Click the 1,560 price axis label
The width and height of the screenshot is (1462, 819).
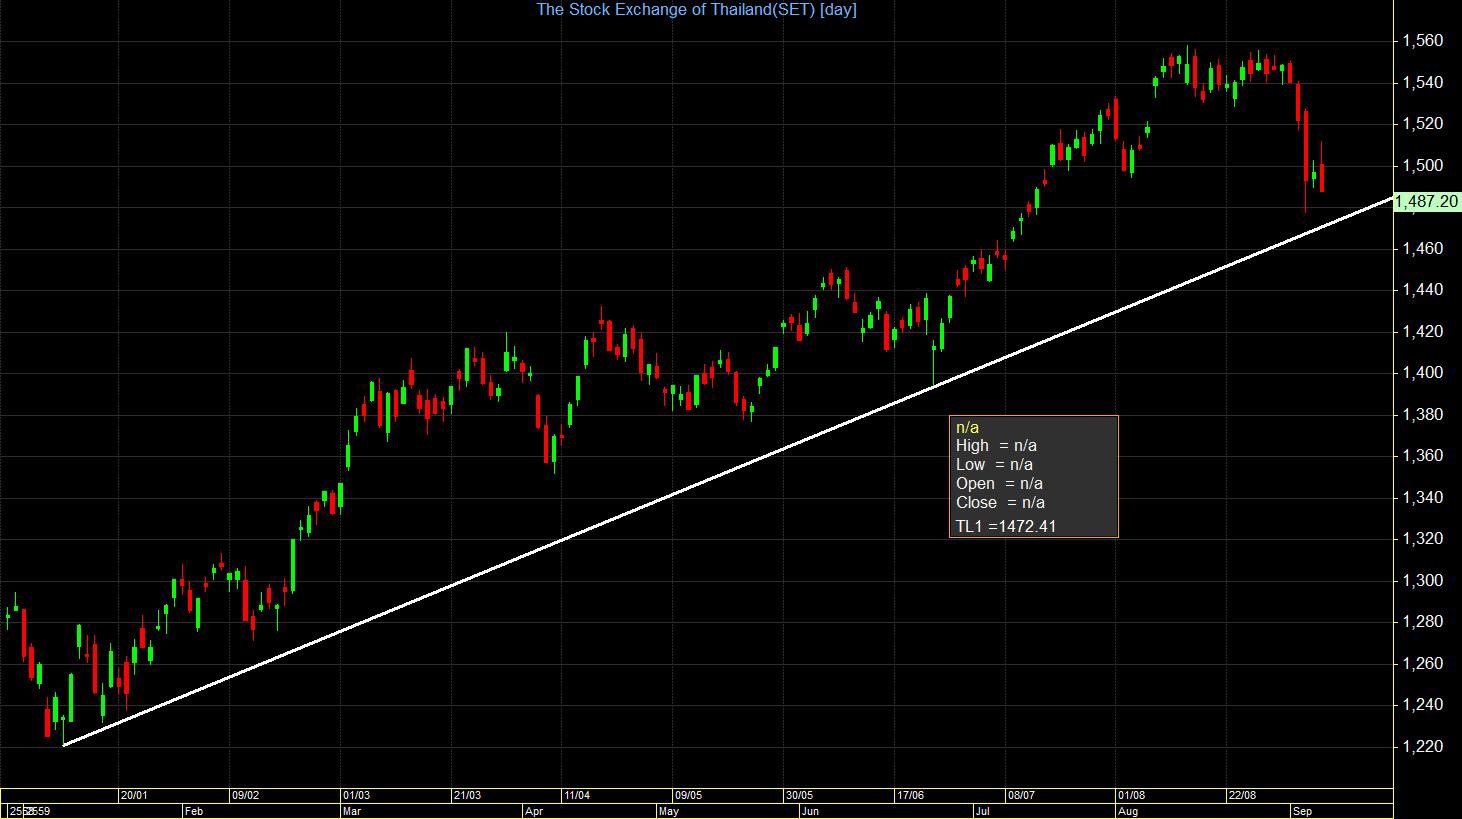click(1422, 41)
